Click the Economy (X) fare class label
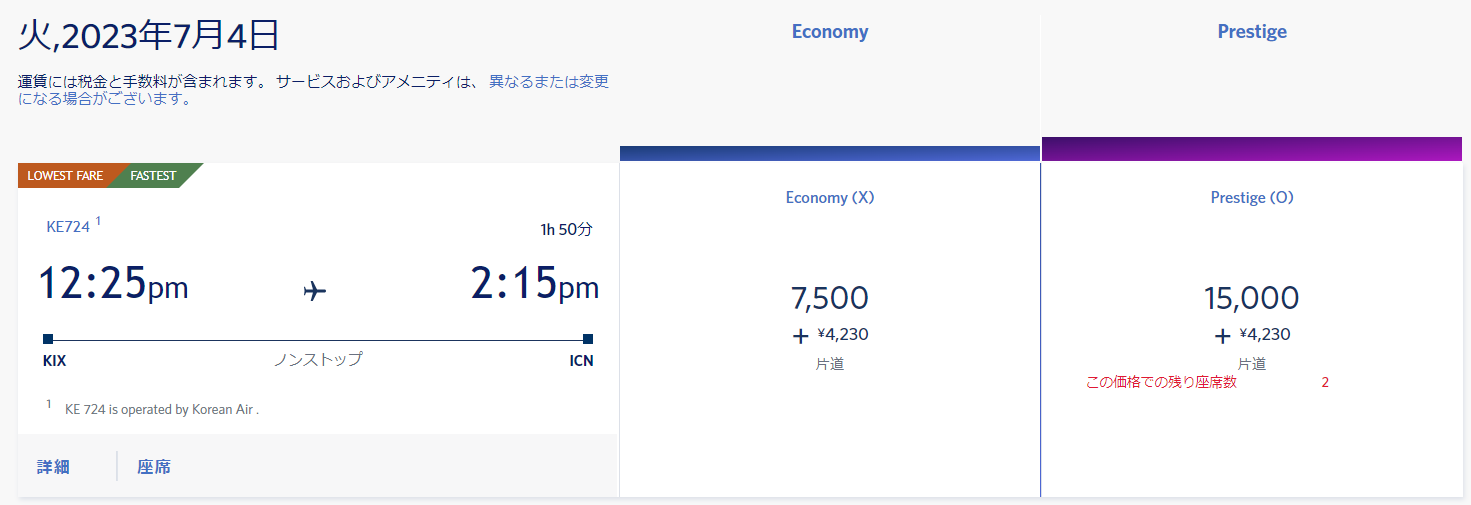1471x505 pixels. click(830, 198)
